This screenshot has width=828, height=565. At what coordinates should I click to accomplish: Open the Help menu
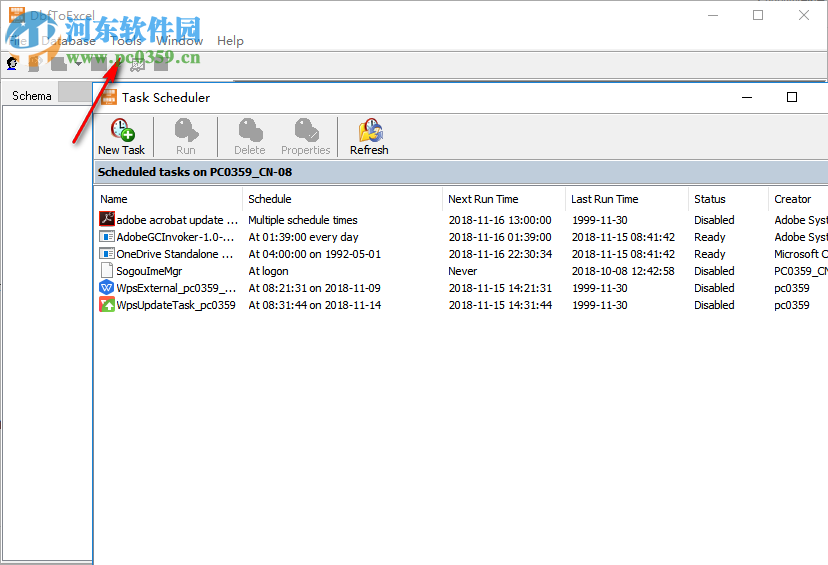(x=230, y=41)
